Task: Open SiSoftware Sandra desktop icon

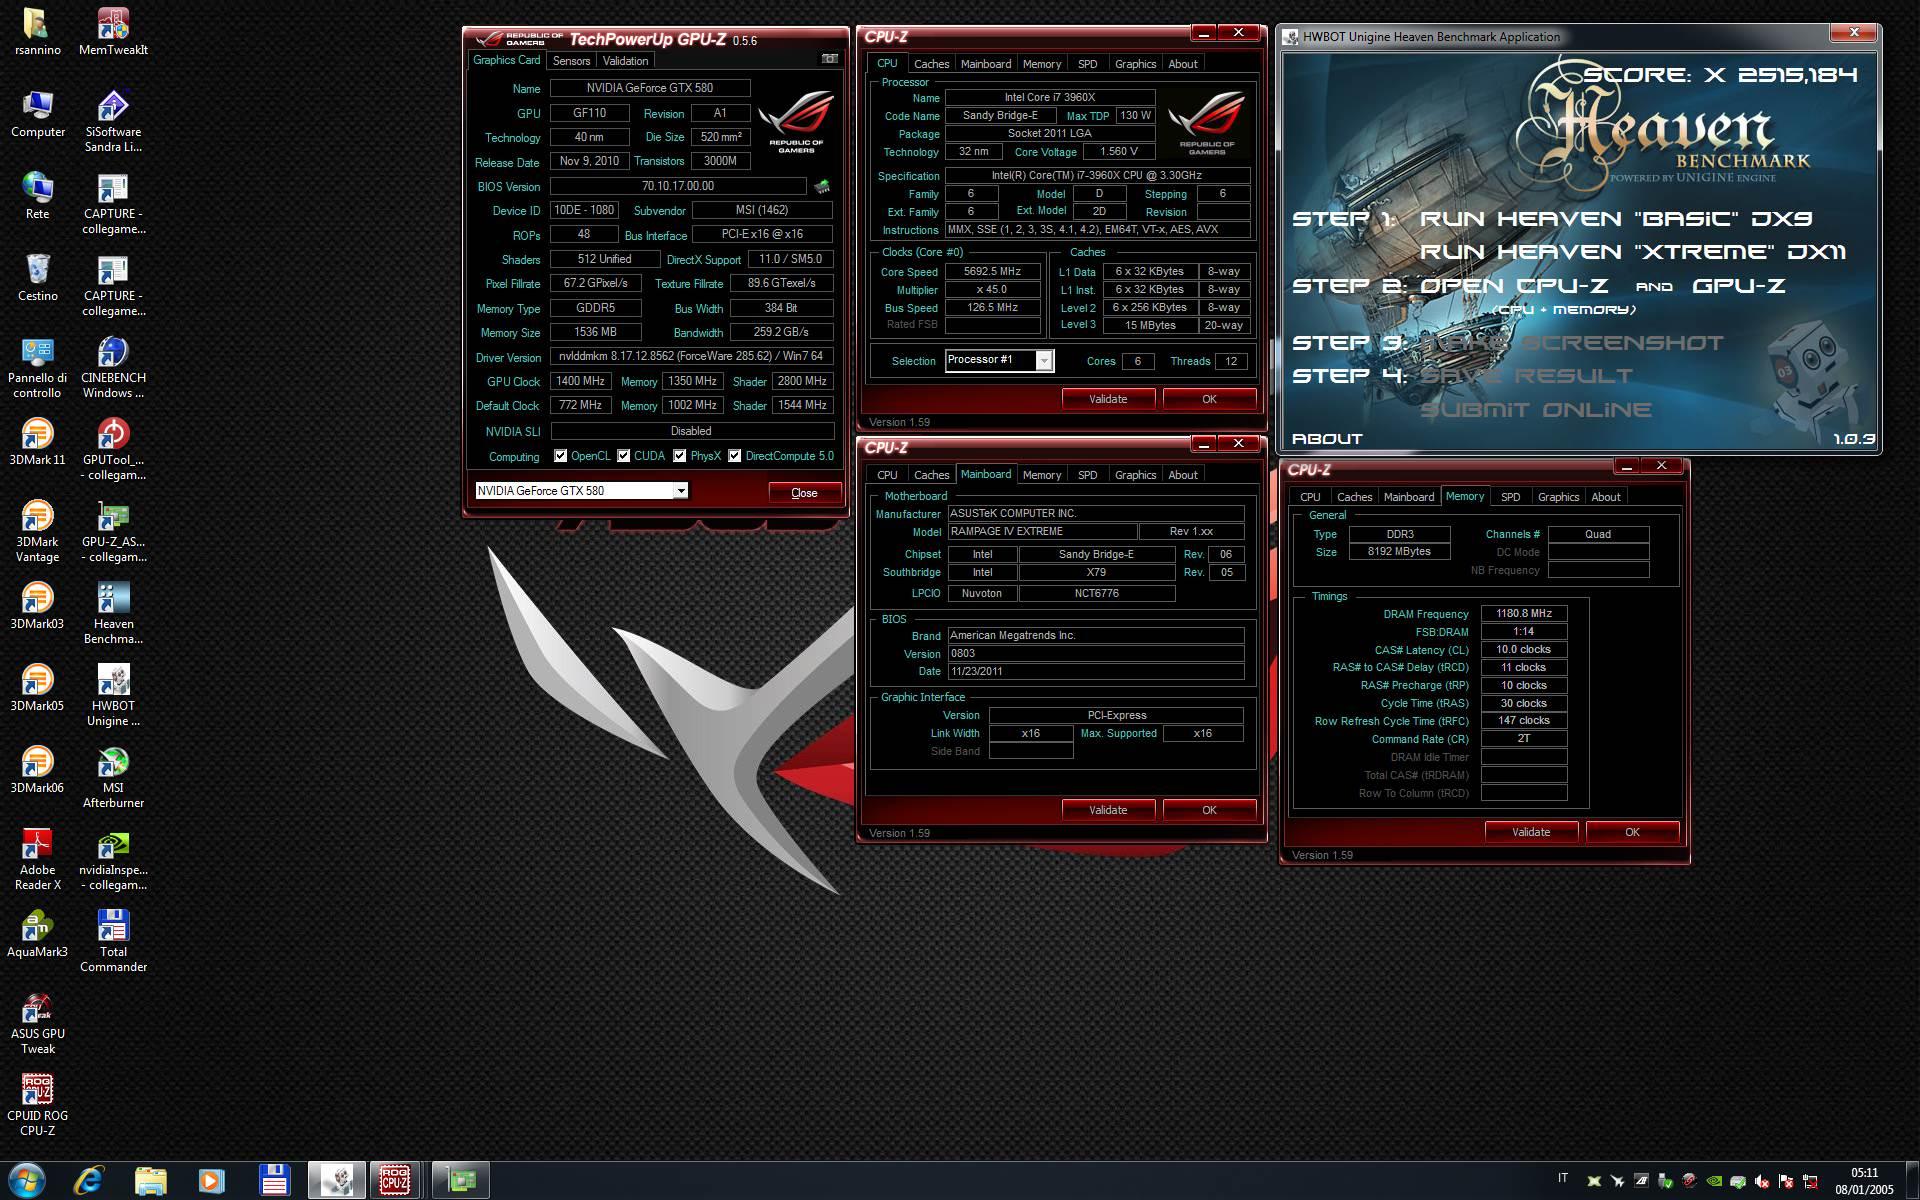Action: [113, 121]
